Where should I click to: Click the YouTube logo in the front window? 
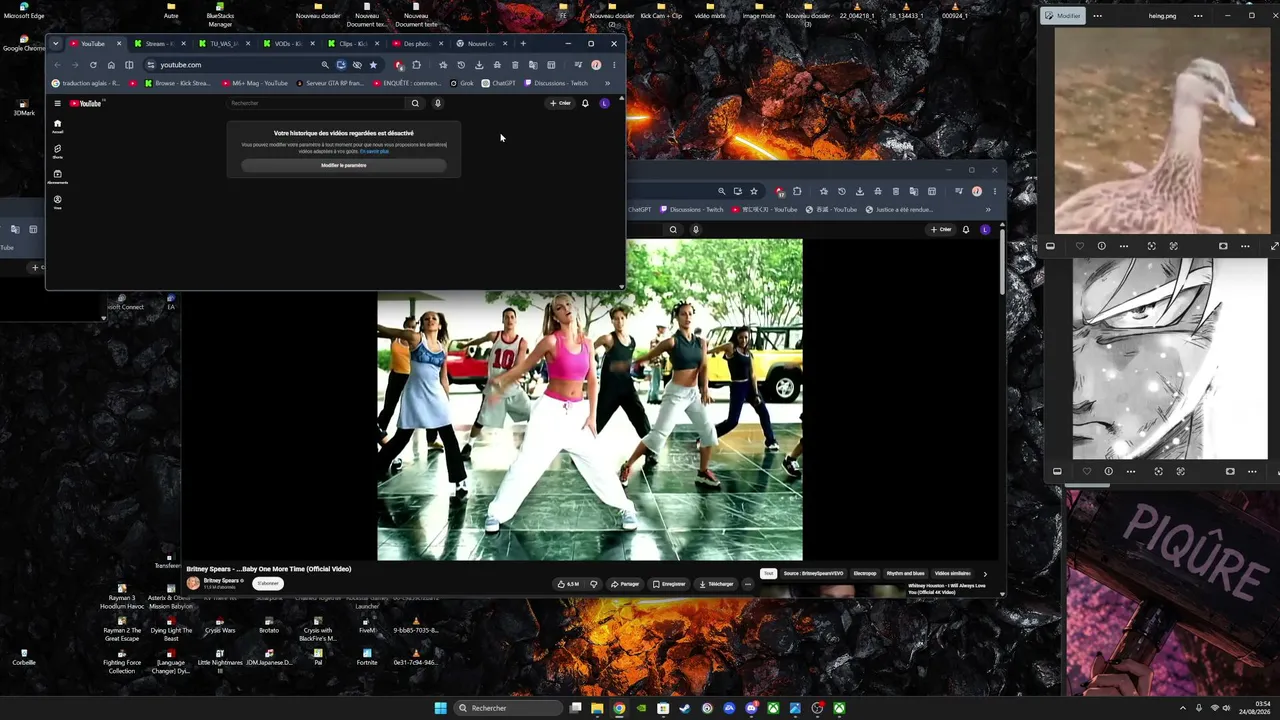pos(86,103)
